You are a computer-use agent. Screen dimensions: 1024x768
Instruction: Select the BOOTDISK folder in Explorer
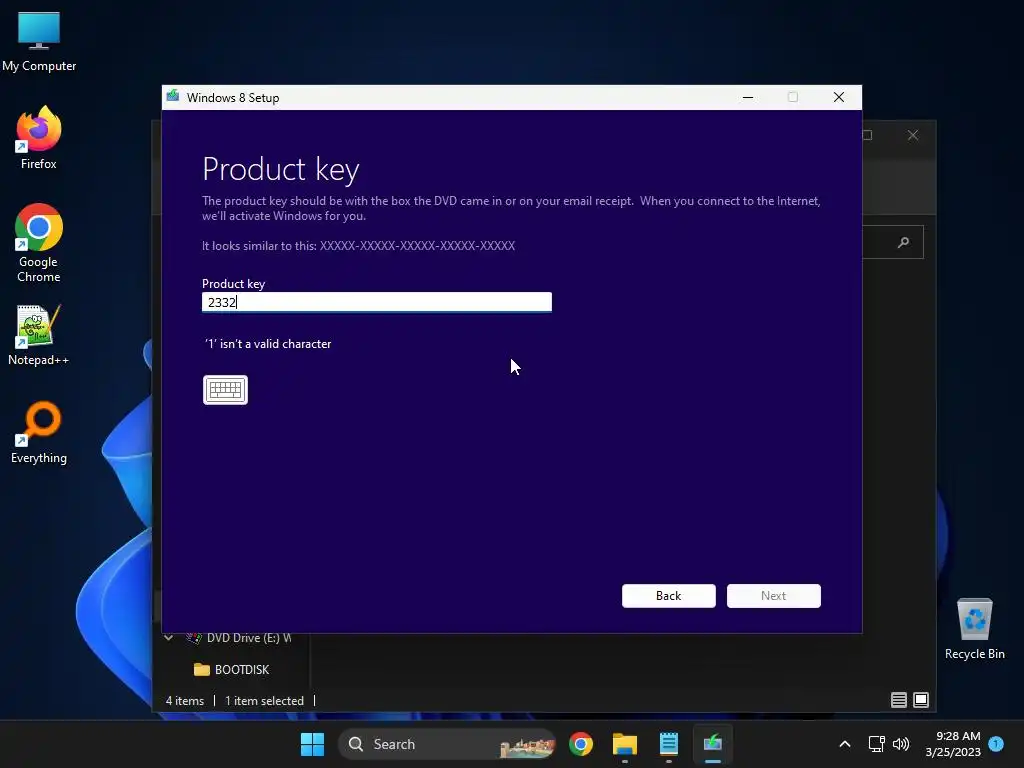coord(232,669)
